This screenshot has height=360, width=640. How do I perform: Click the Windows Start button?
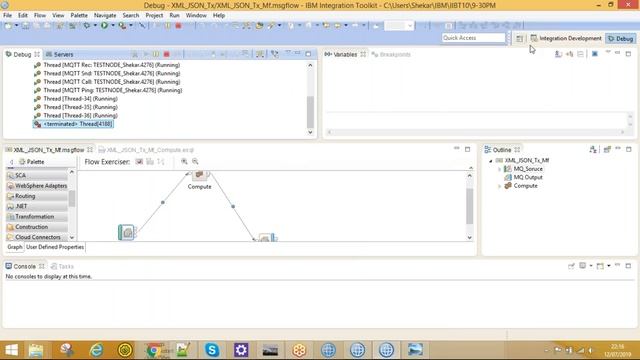point(11,350)
